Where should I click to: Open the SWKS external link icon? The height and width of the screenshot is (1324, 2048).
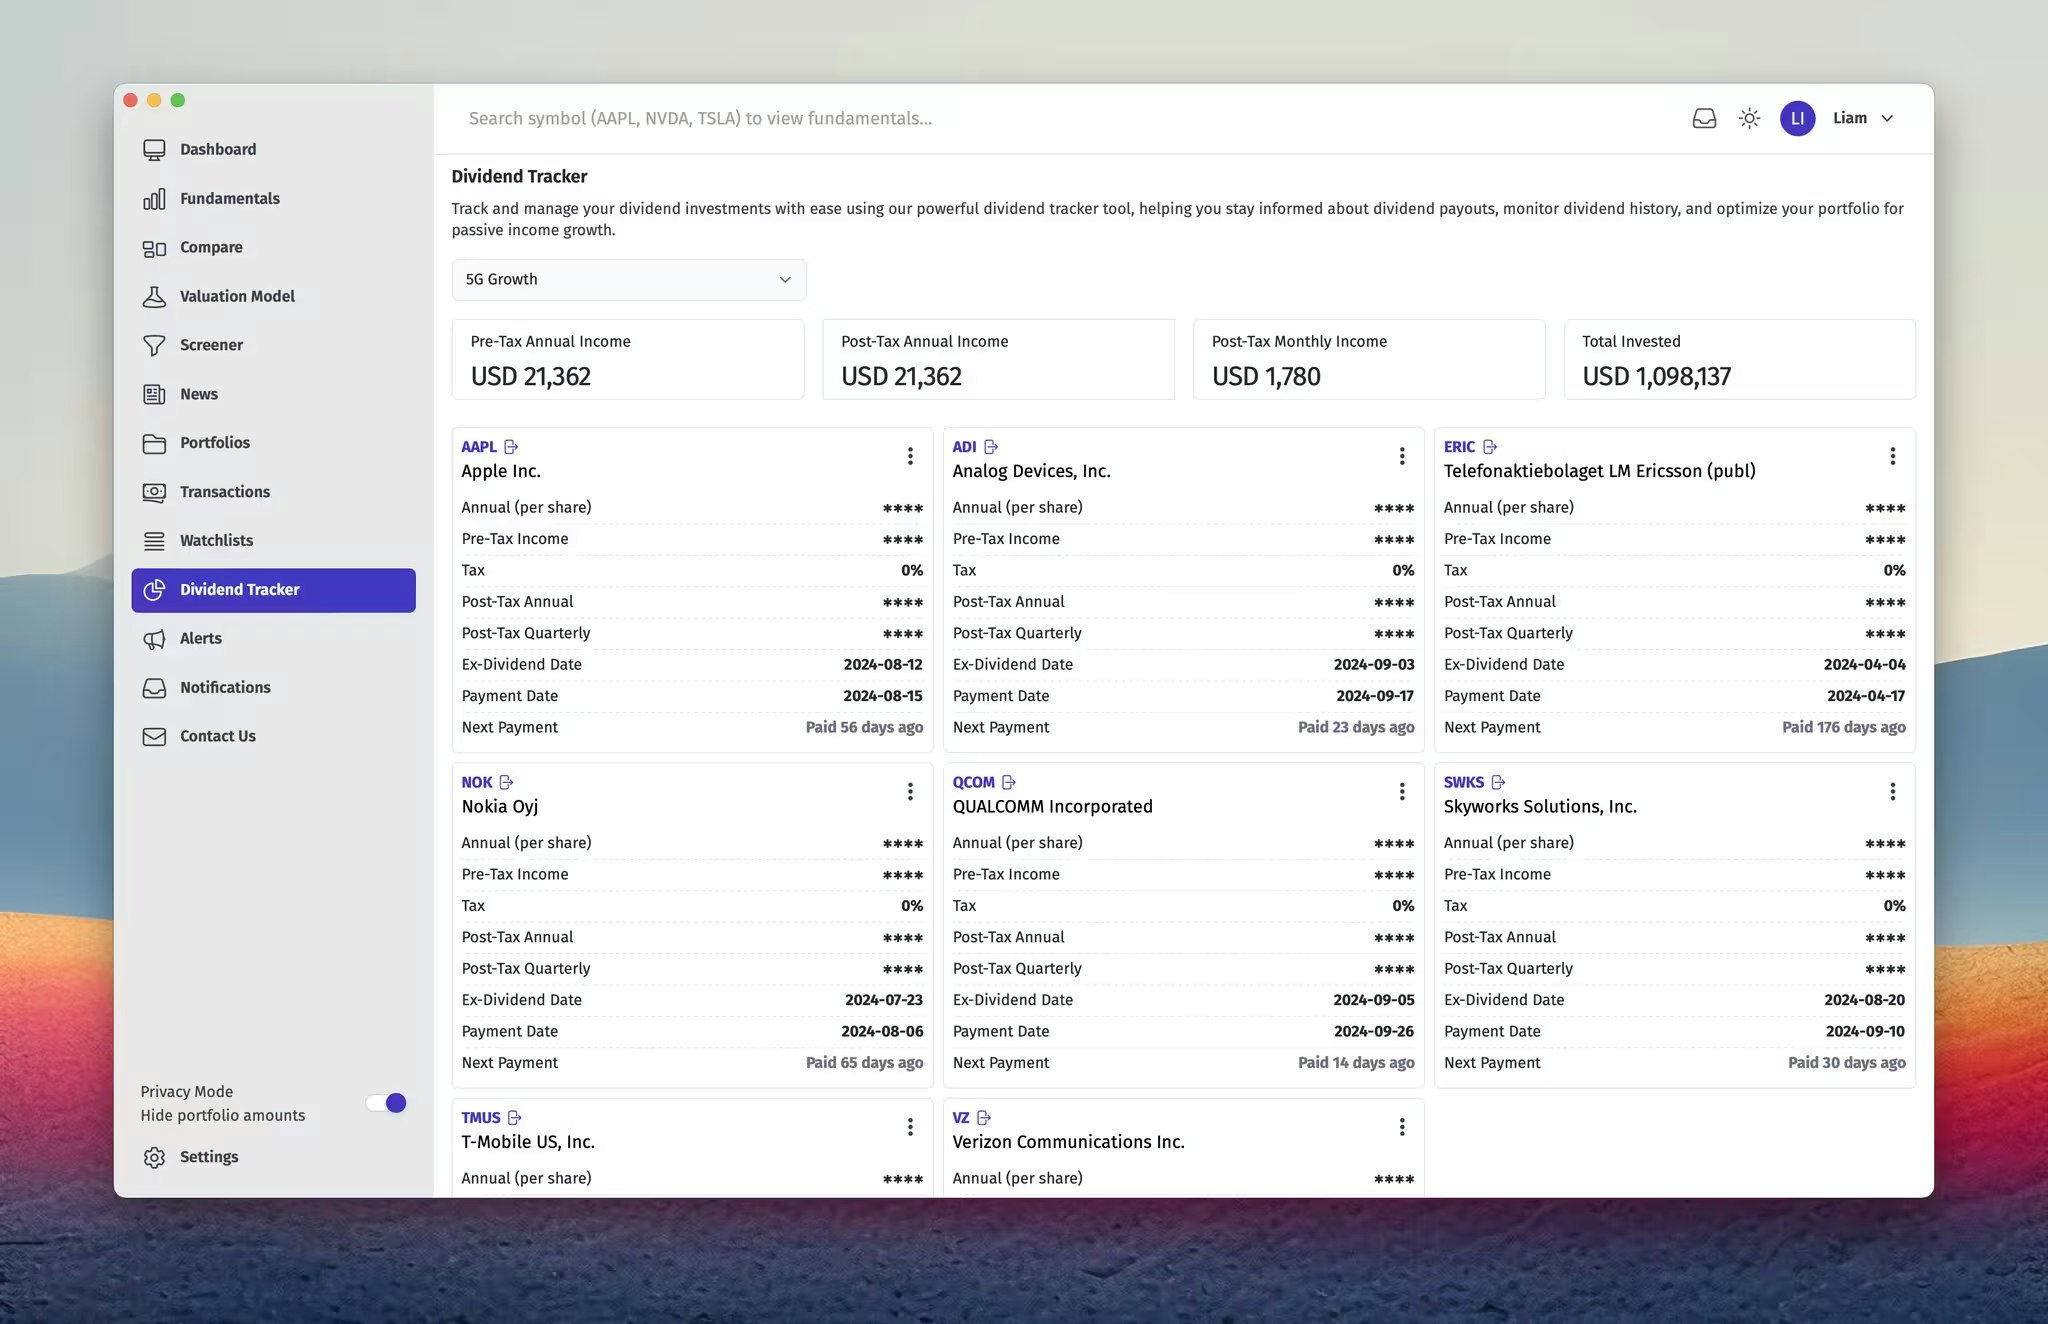tap(1498, 782)
